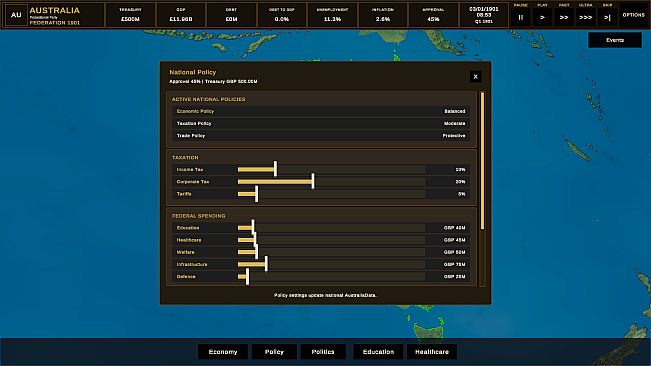Click the AU country badge icon
This screenshot has width=651, height=366.
tap(16, 15)
